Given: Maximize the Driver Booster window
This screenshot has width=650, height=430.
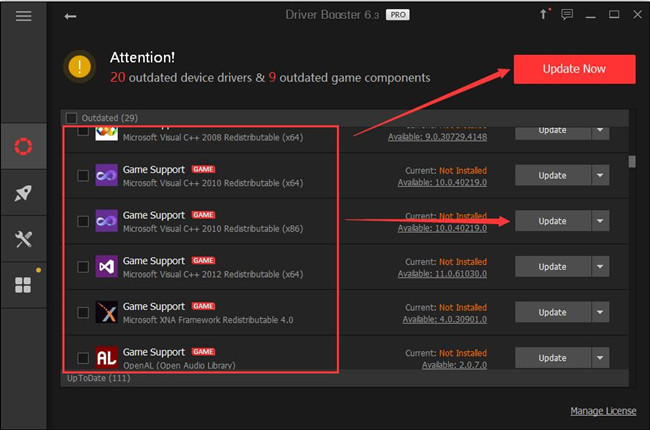Looking at the screenshot, I should tap(614, 15).
